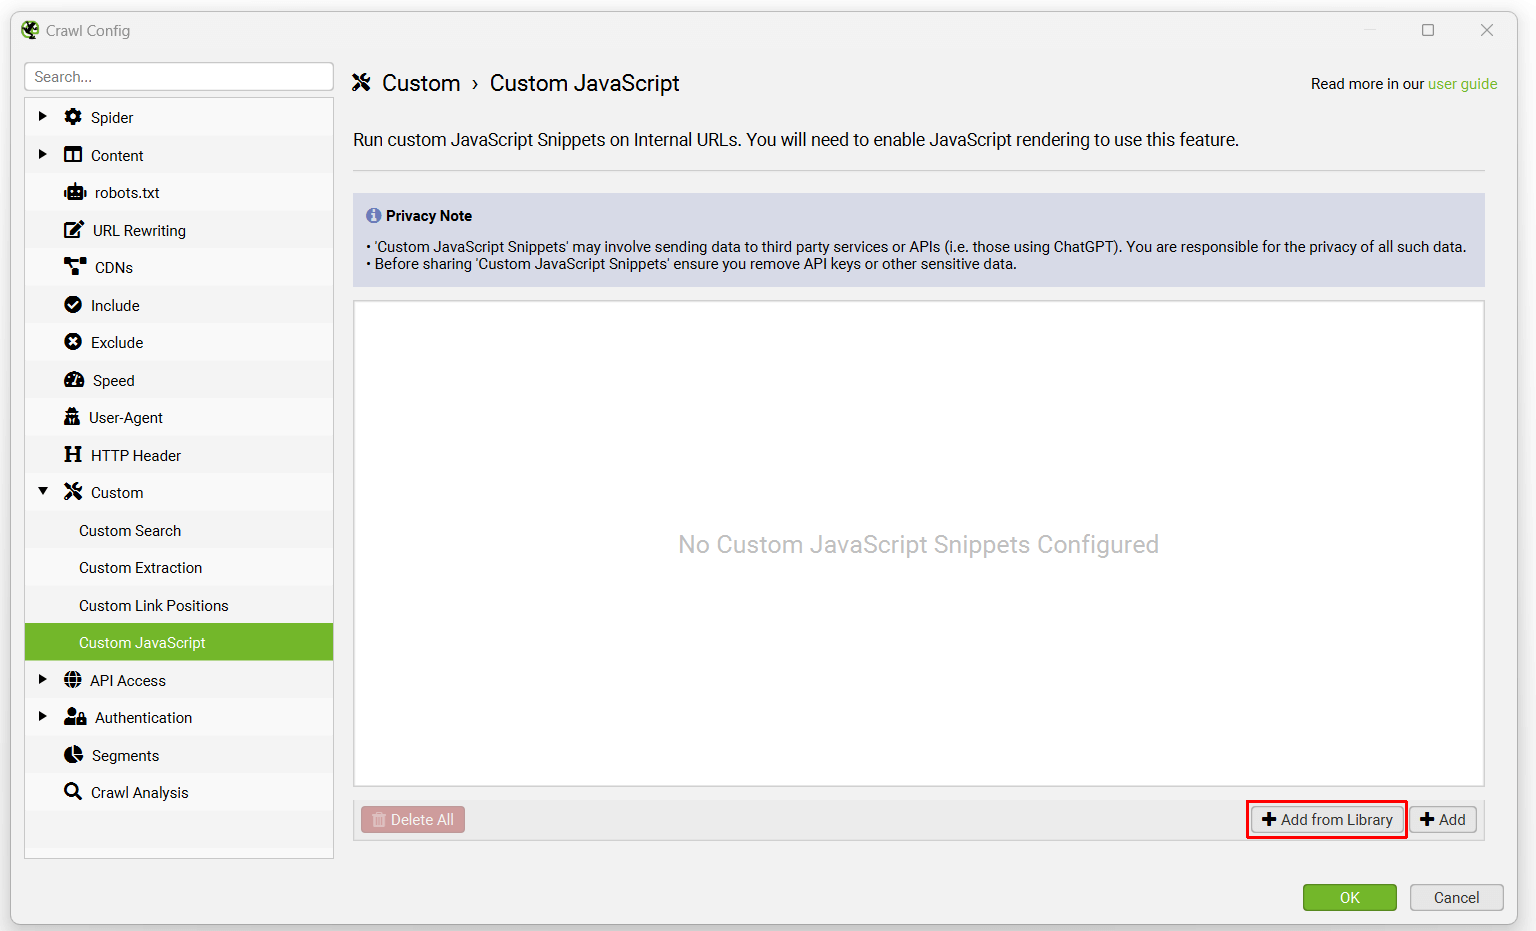Image resolution: width=1536 pixels, height=931 pixels.
Task: Expand the API Access node arrow
Action: click(x=42, y=680)
